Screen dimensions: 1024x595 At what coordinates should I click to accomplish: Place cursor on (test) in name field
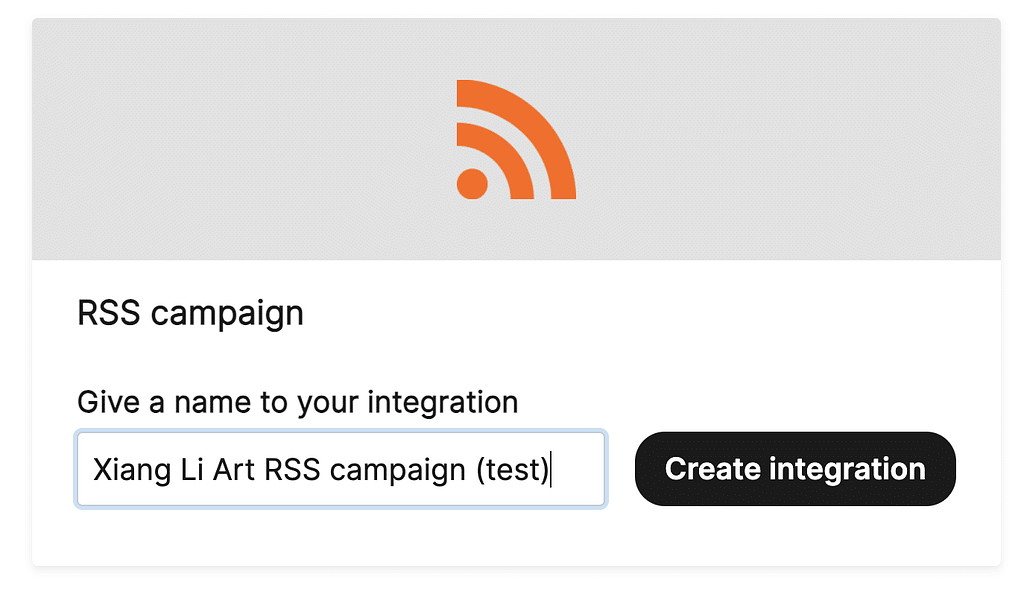[x=513, y=469]
